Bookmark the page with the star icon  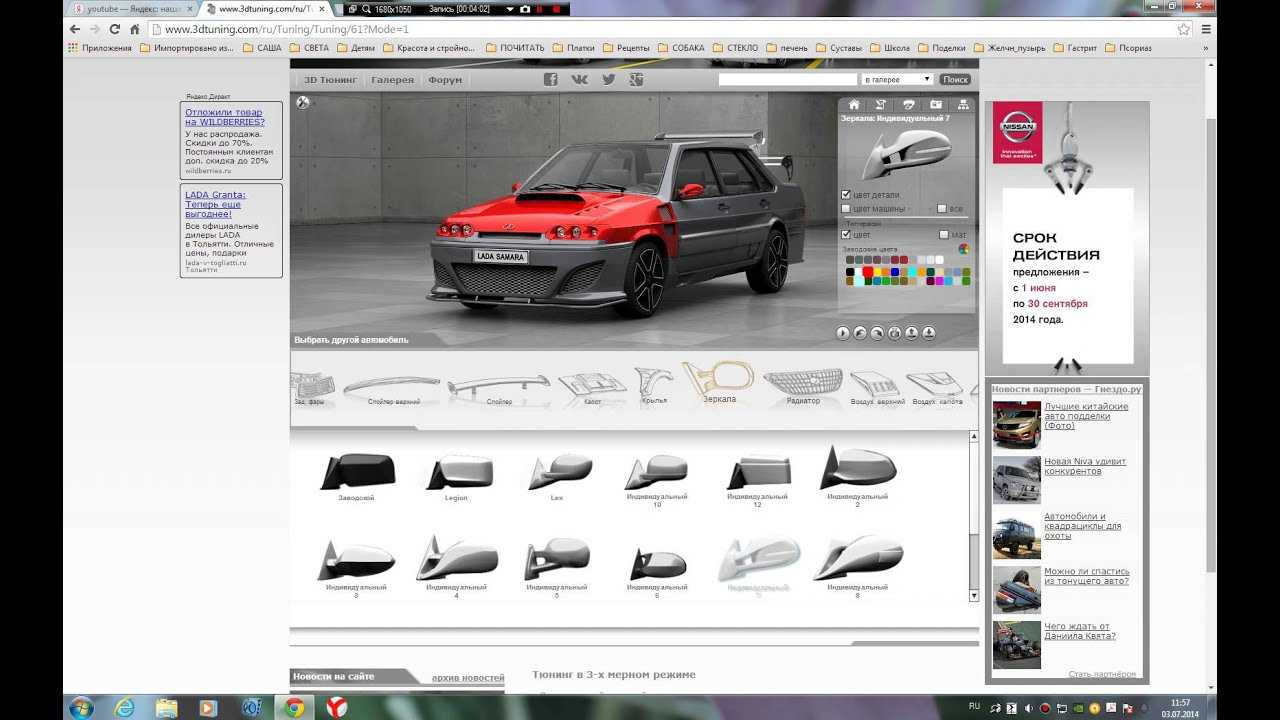(x=1184, y=29)
